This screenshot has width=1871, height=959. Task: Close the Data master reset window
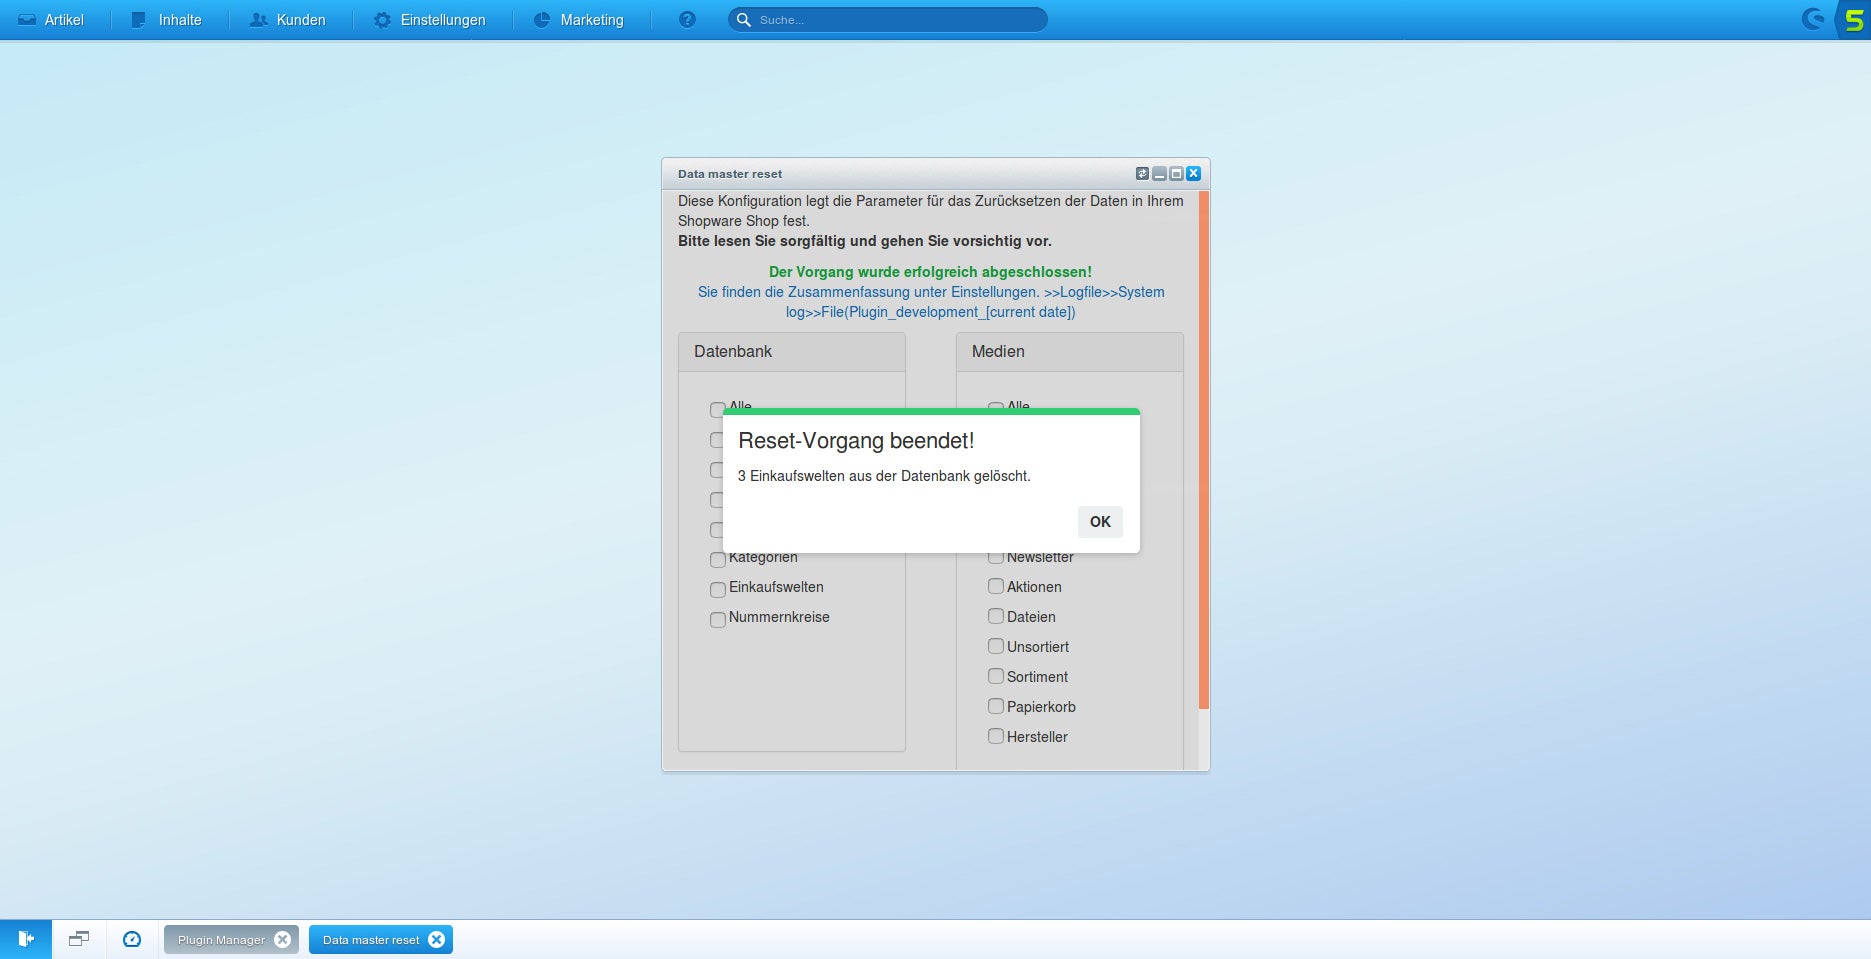click(x=1193, y=174)
